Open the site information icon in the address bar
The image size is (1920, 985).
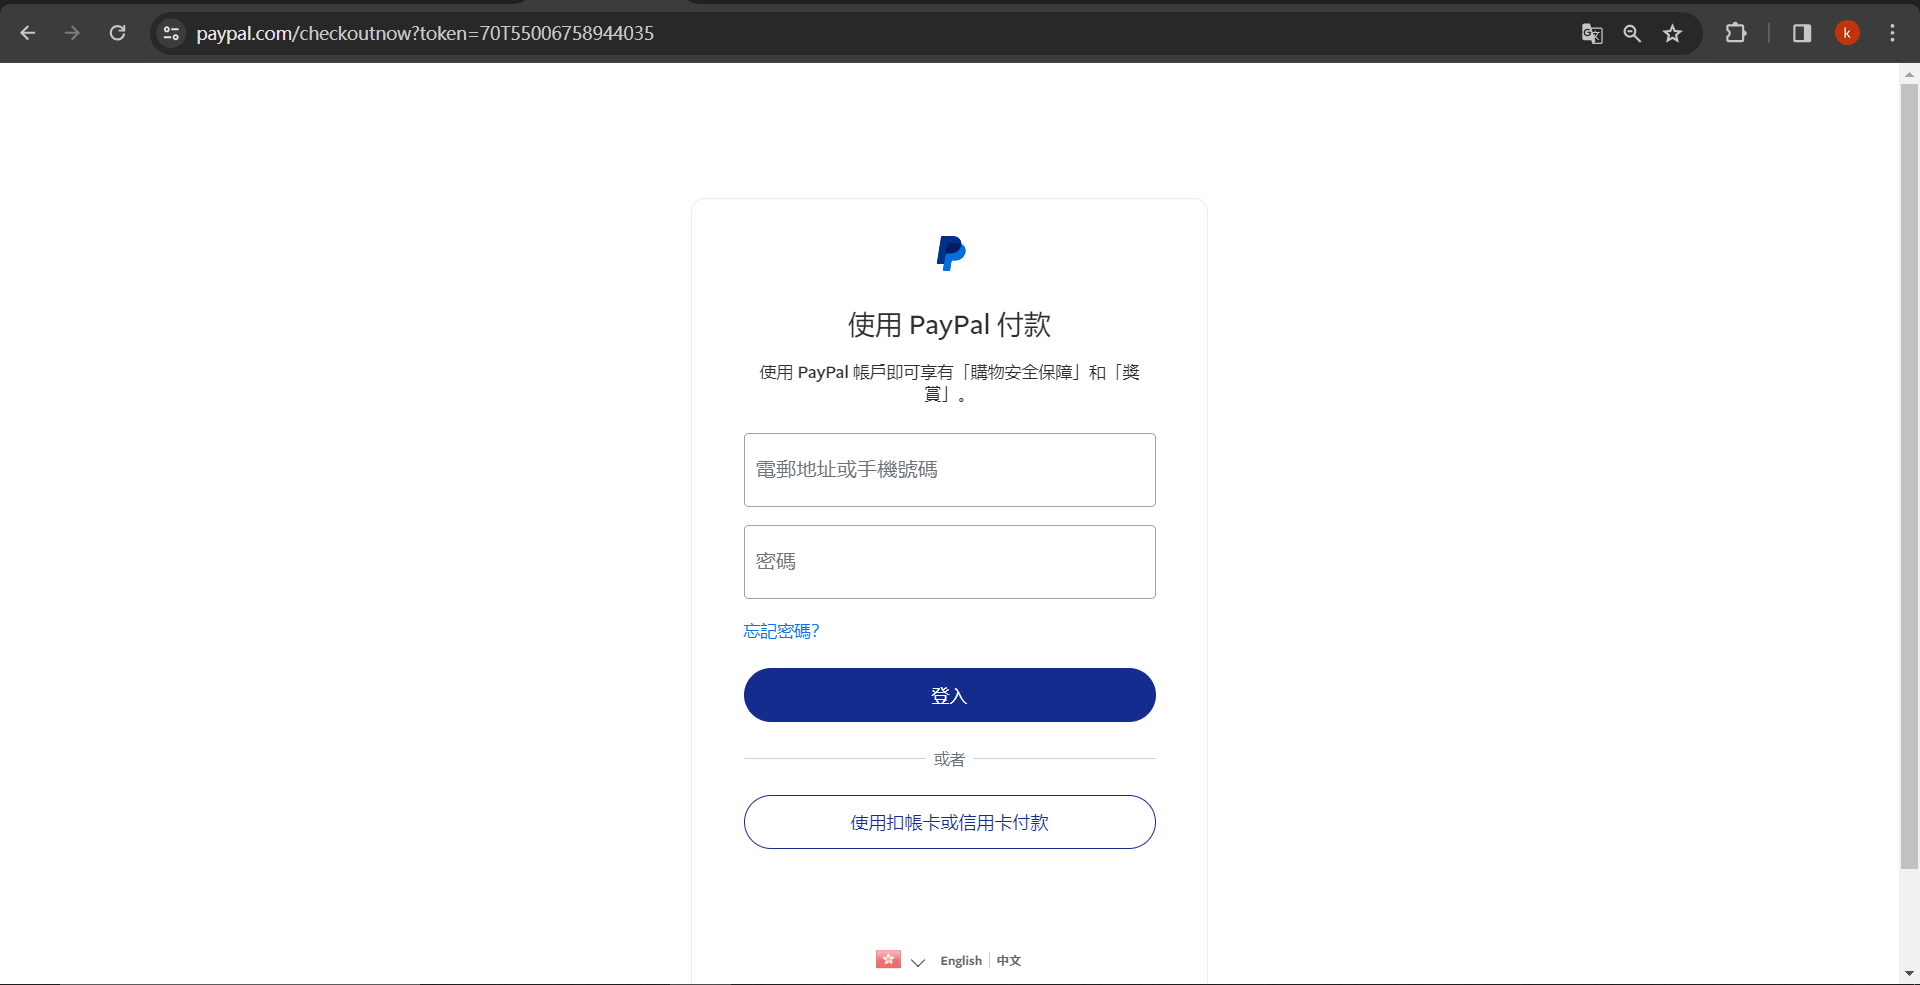click(171, 33)
